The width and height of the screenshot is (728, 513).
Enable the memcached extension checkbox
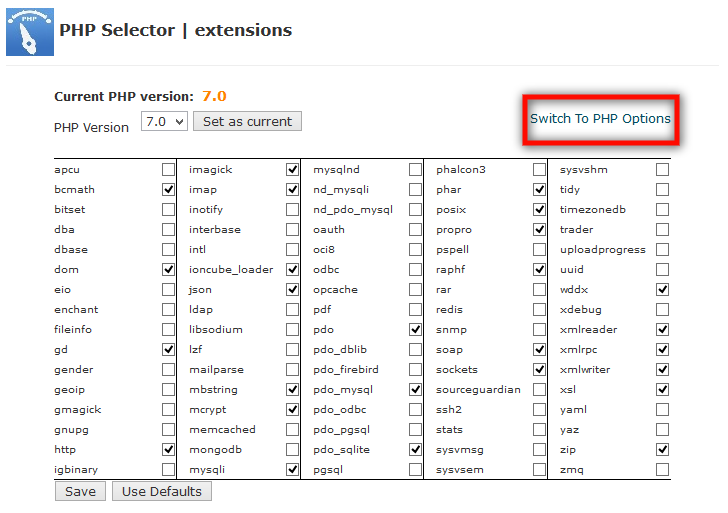coord(292,430)
